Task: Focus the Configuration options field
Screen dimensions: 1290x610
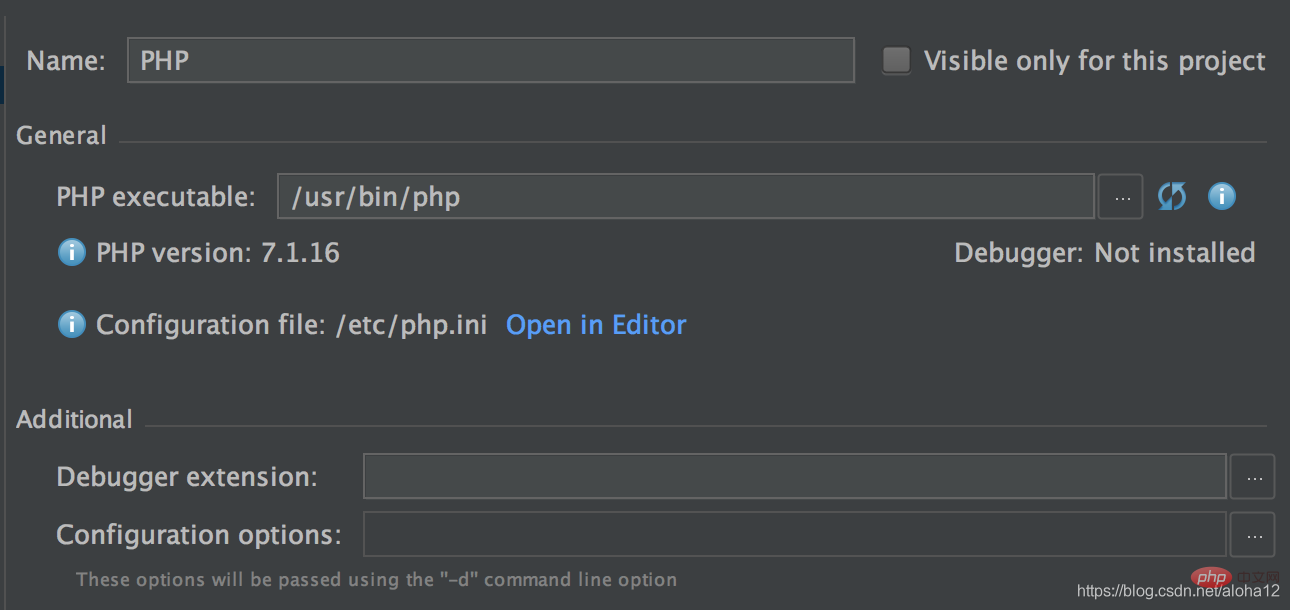Action: (795, 534)
